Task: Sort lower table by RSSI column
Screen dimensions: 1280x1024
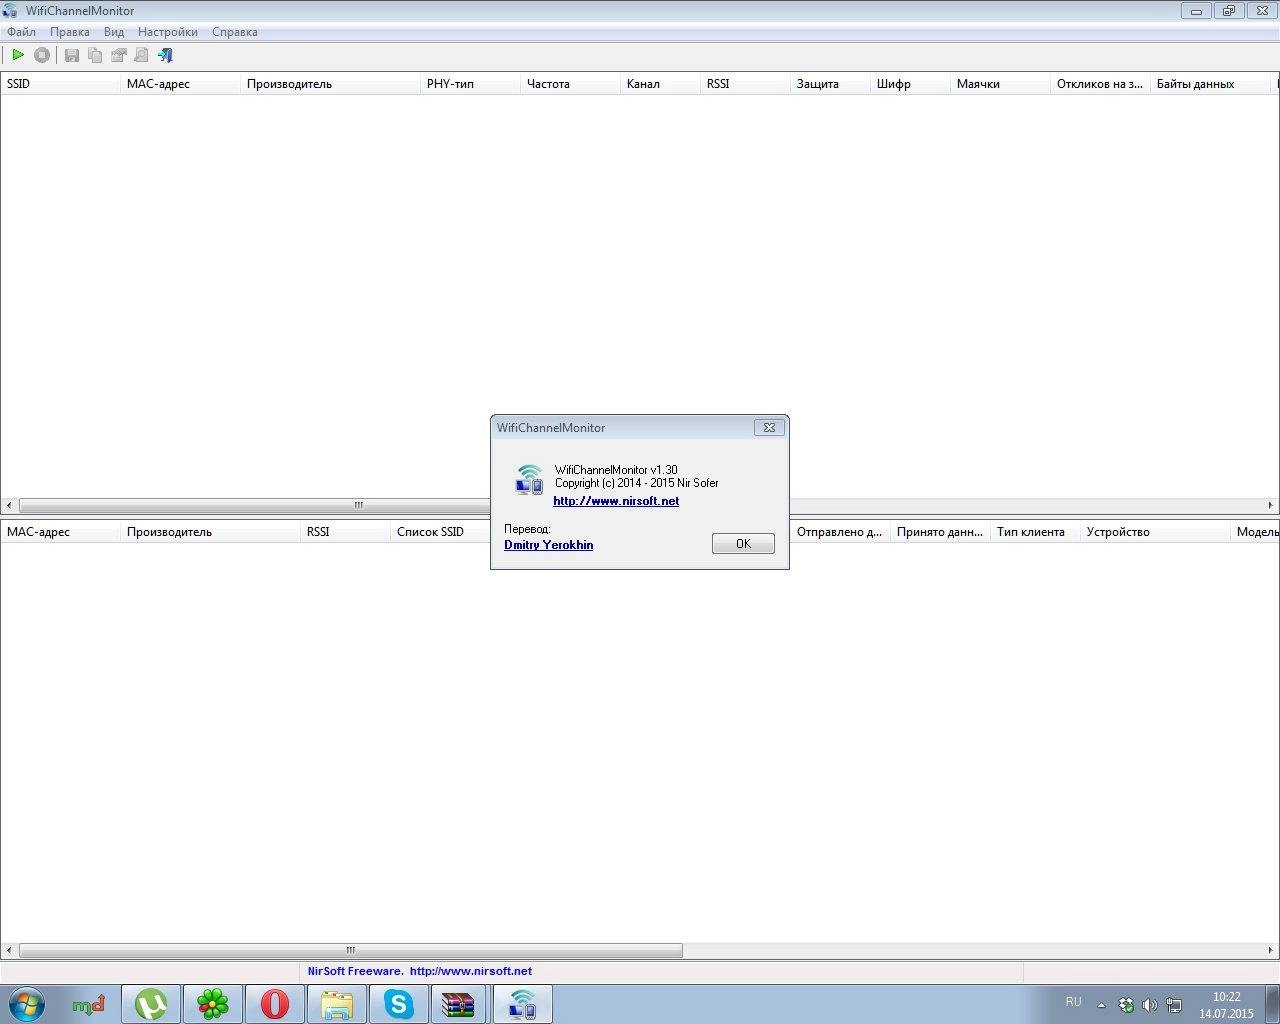Action: pyautogui.click(x=345, y=532)
